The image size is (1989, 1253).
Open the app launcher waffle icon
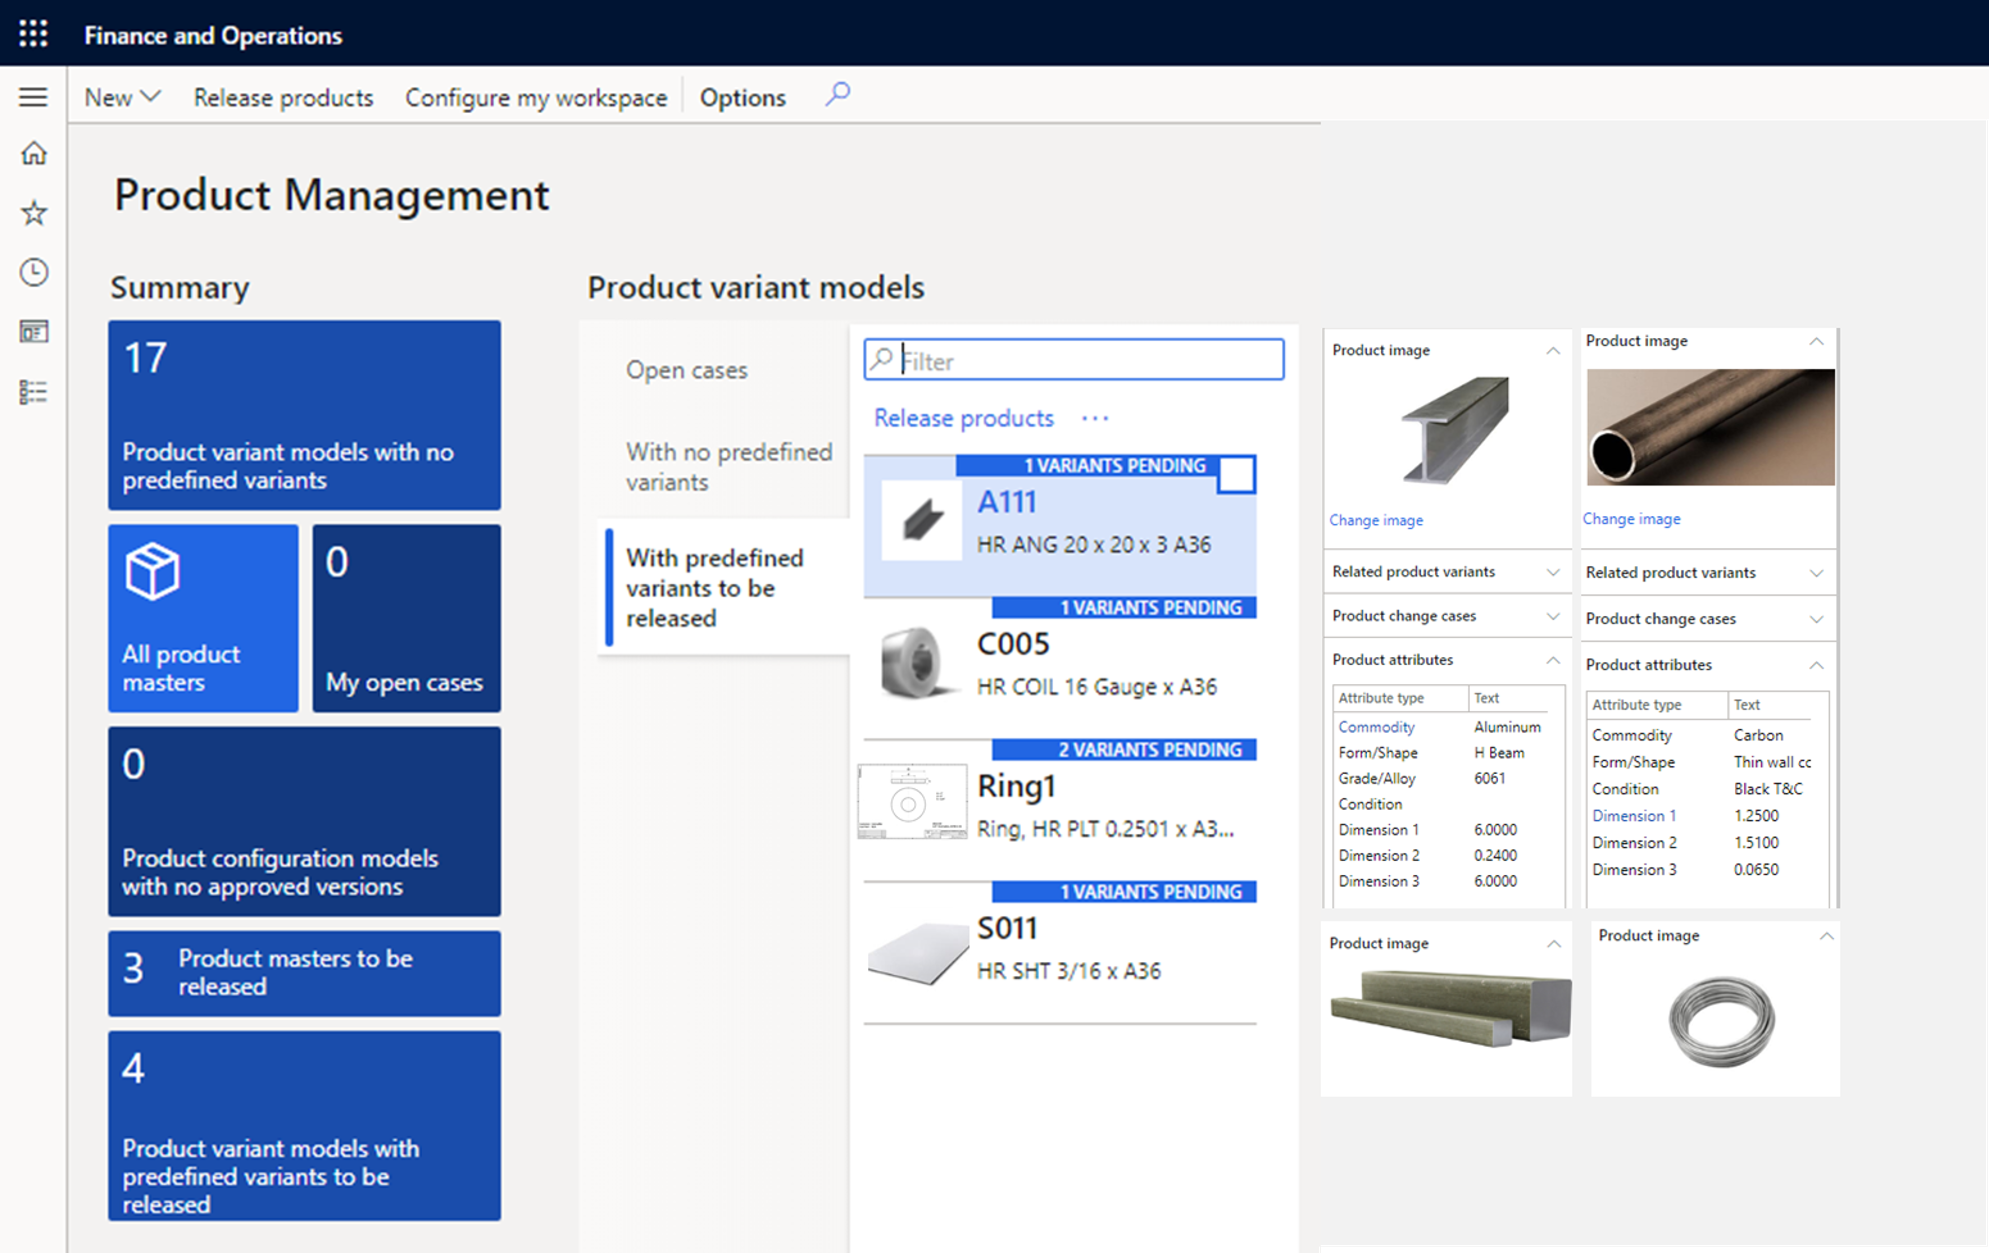(x=31, y=32)
